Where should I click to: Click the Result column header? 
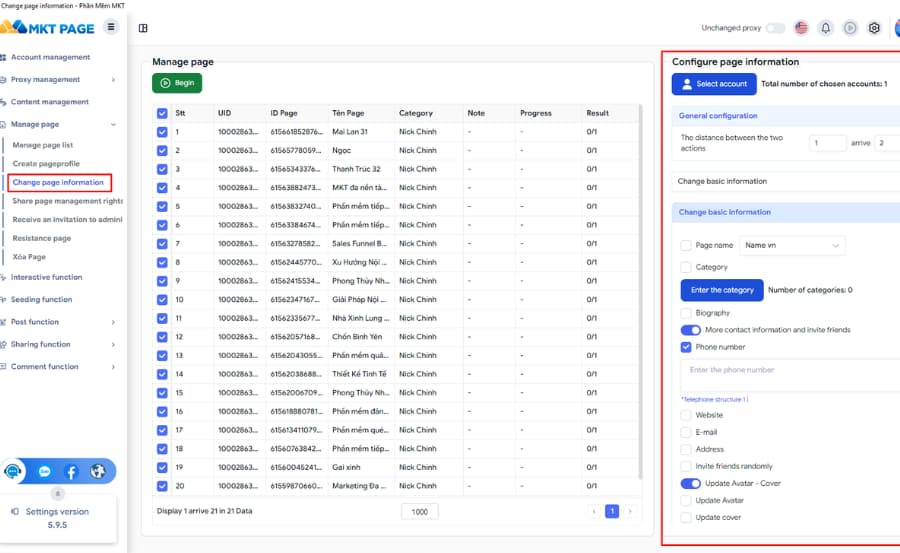(x=598, y=113)
